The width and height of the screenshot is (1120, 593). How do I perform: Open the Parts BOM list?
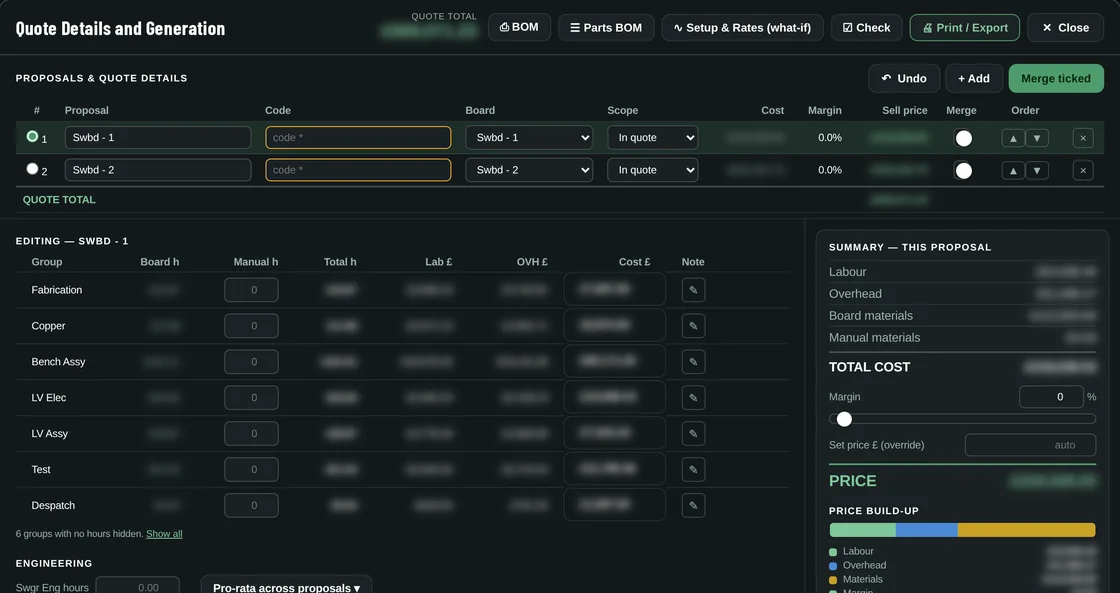pyautogui.click(x=606, y=27)
